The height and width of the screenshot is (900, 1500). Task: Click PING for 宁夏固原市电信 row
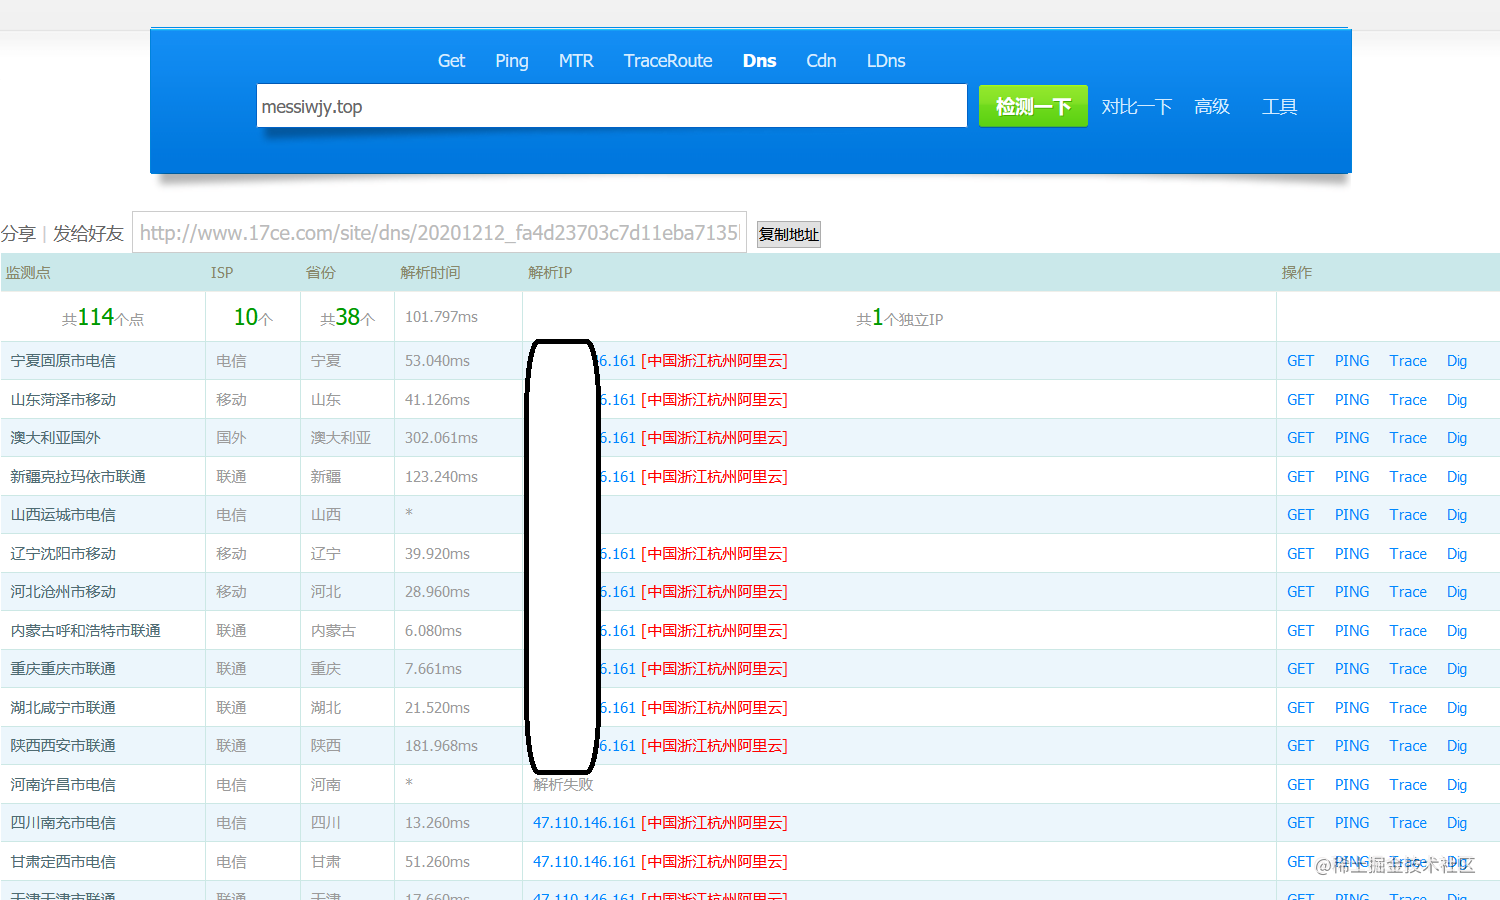[x=1352, y=361]
